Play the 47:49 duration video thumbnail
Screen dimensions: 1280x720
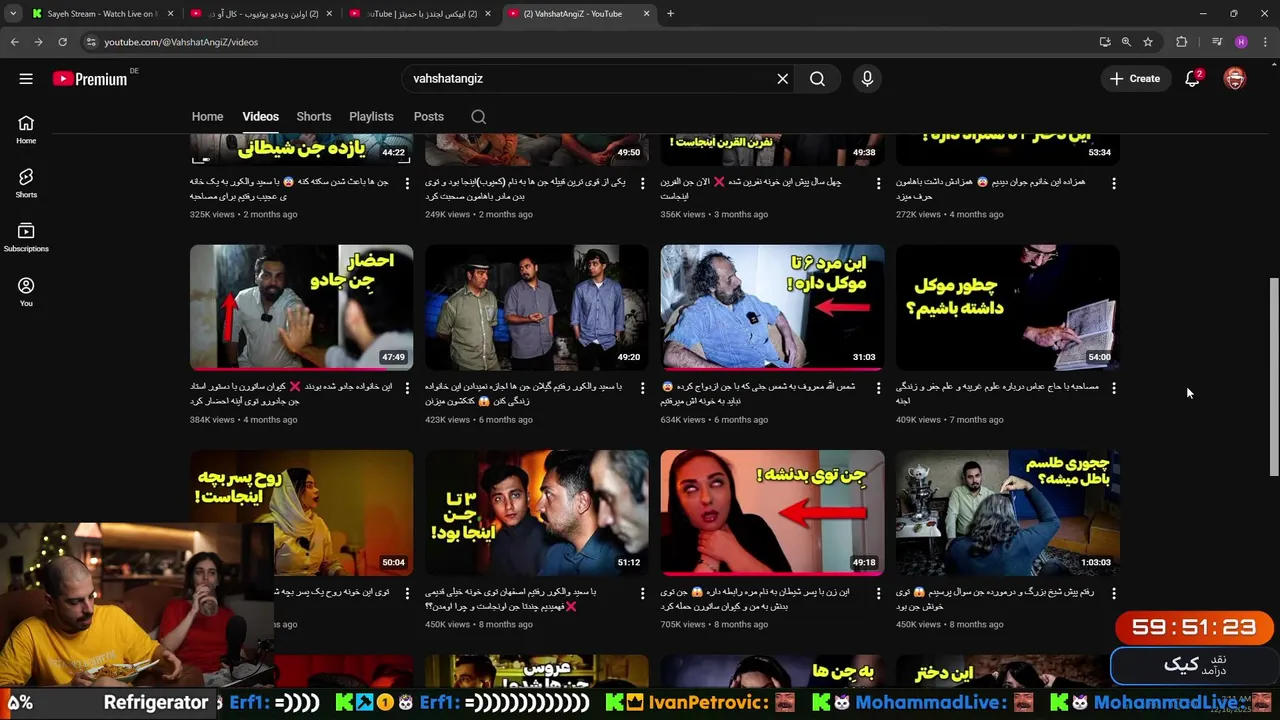(x=301, y=307)
